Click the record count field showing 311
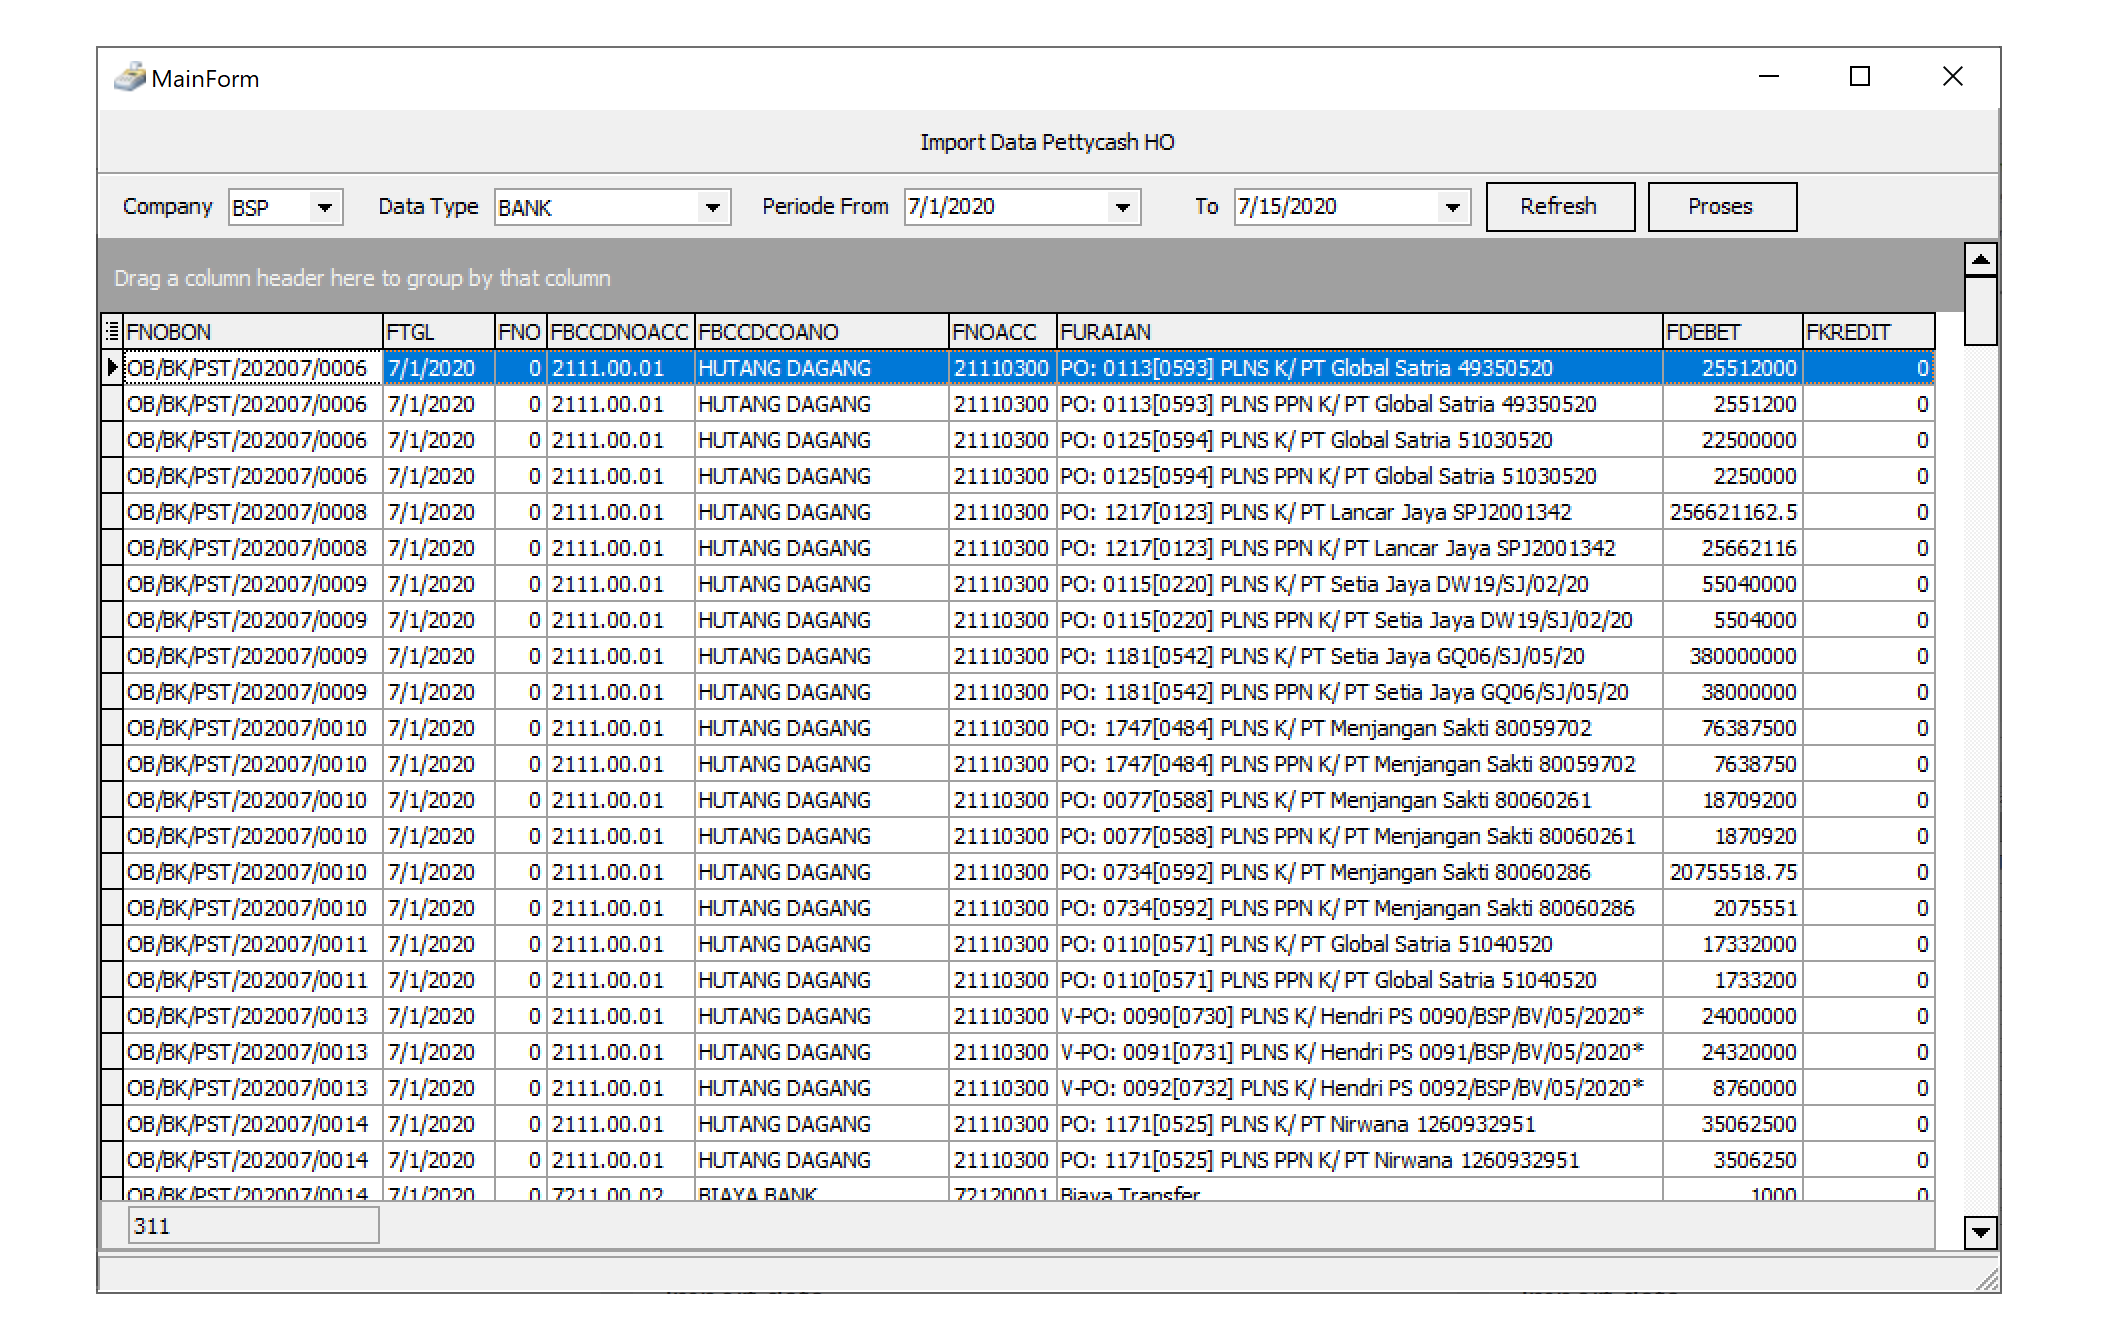The width and height of the screenshot is (2108, 1340). click(x=253, y=1225)
